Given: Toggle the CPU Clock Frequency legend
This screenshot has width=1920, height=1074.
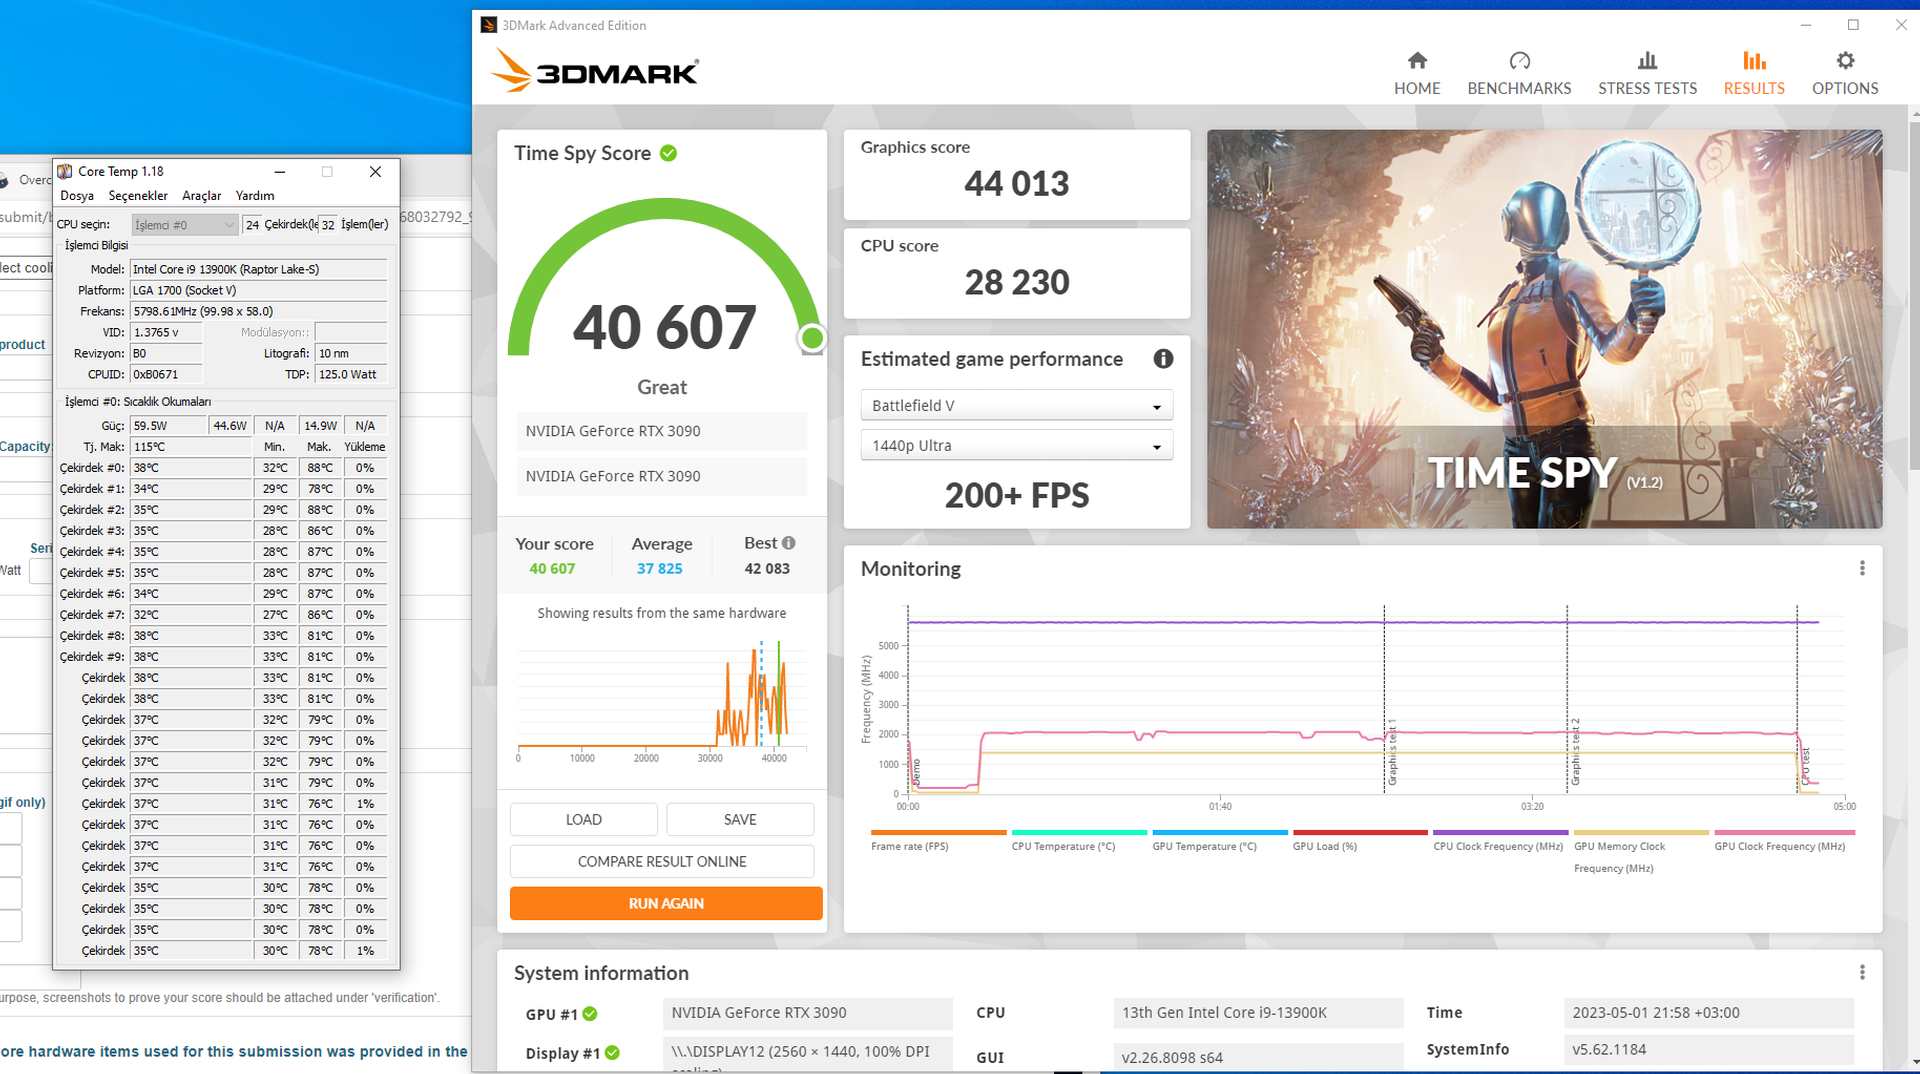Looking at the screenshot, I should point(1500,841).
